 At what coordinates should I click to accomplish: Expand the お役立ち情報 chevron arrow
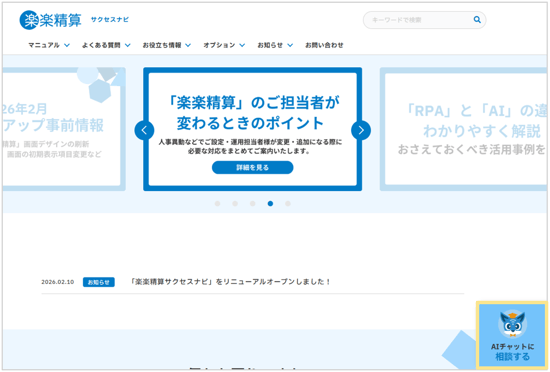(188, 45)
